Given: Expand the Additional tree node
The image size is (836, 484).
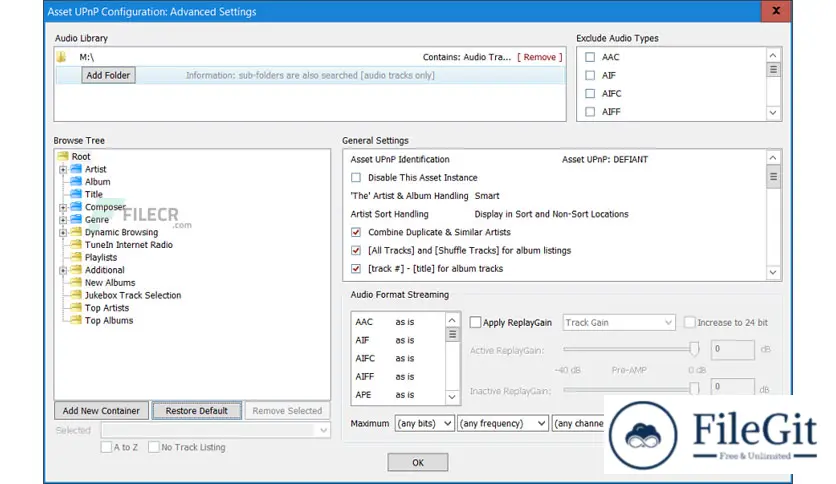Looking at the screenshot, I should (x=63, y=270).
